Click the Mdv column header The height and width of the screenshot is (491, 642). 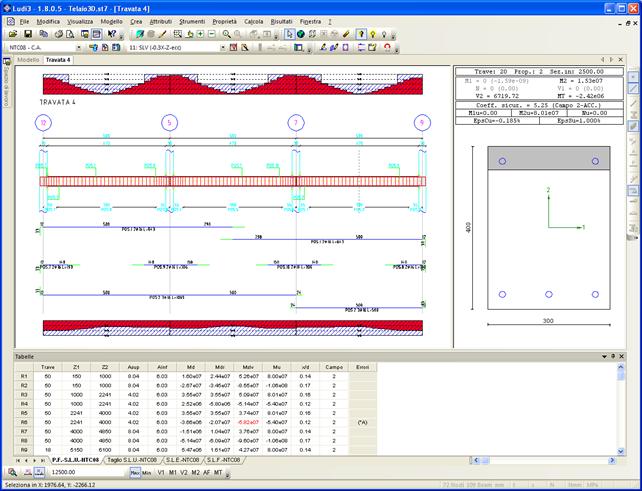(x=245, y=366)
